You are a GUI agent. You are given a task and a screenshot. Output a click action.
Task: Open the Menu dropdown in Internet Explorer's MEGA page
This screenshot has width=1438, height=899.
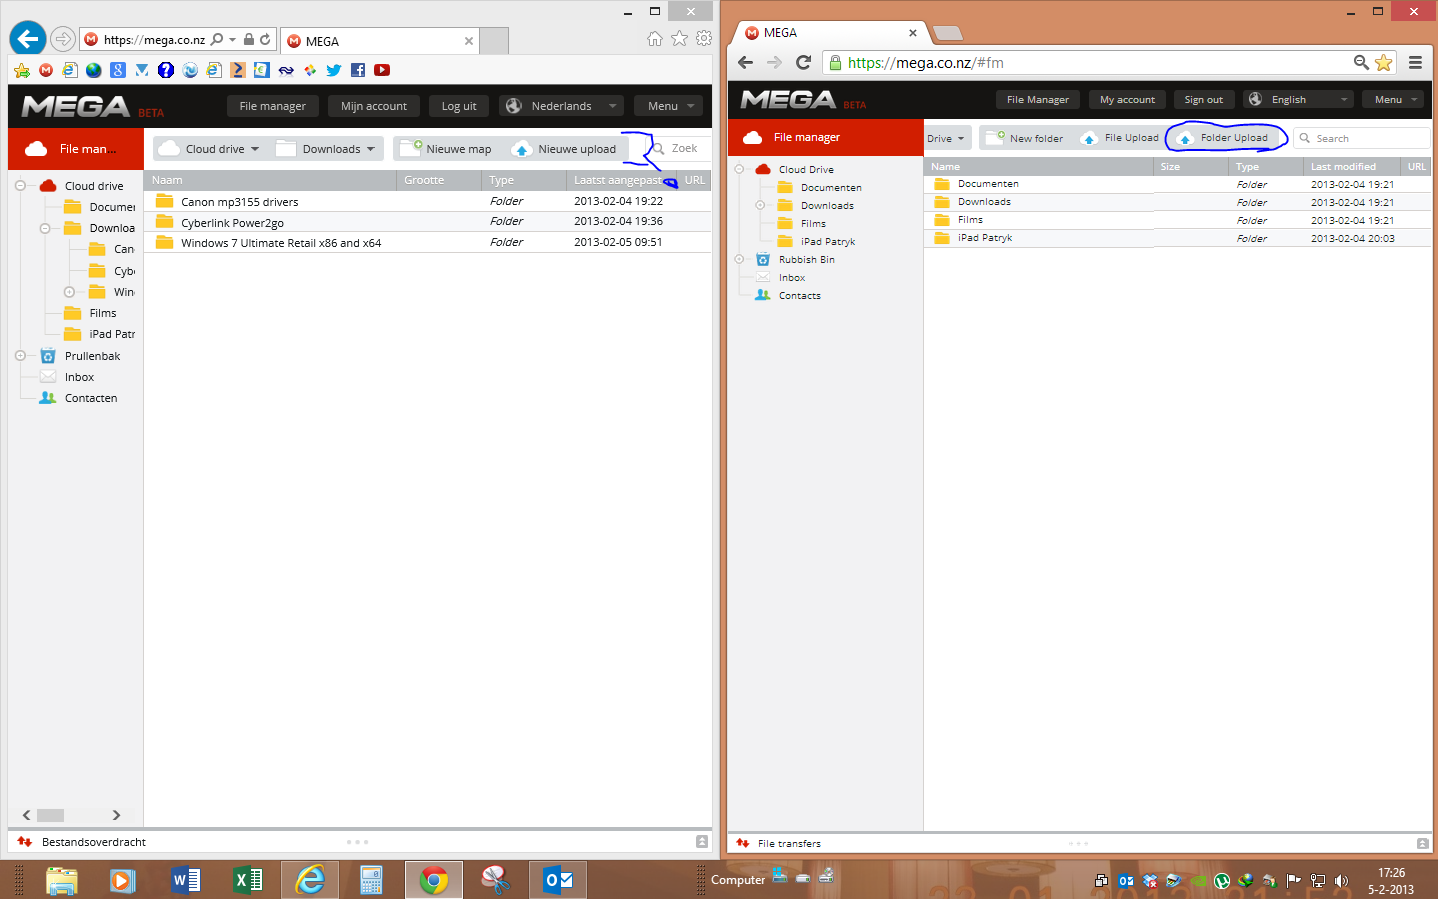[668, 106]
